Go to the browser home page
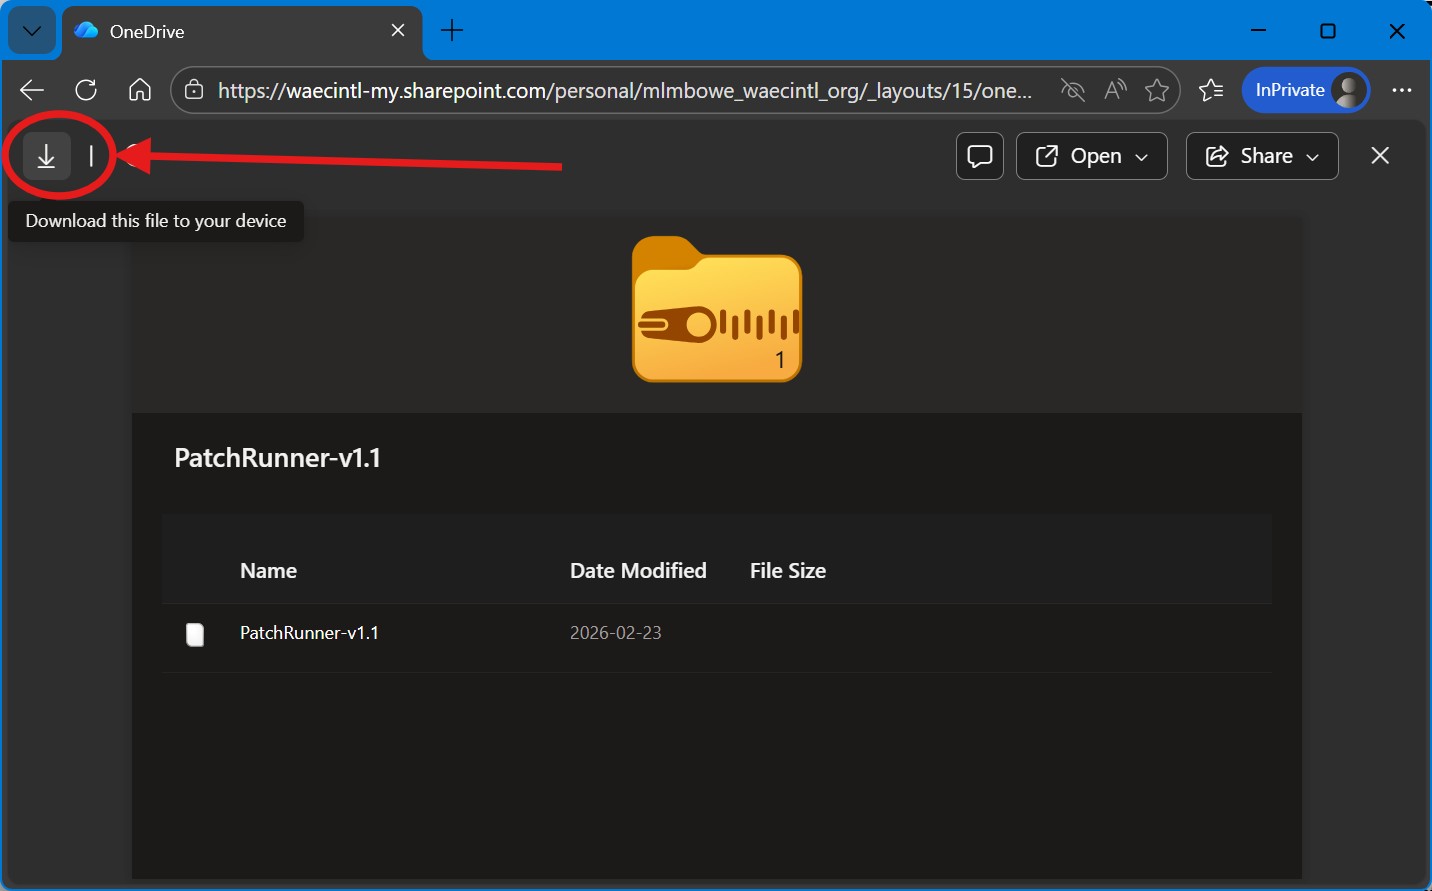Viewport: 1432px width, 891px height. click(140, 90)
